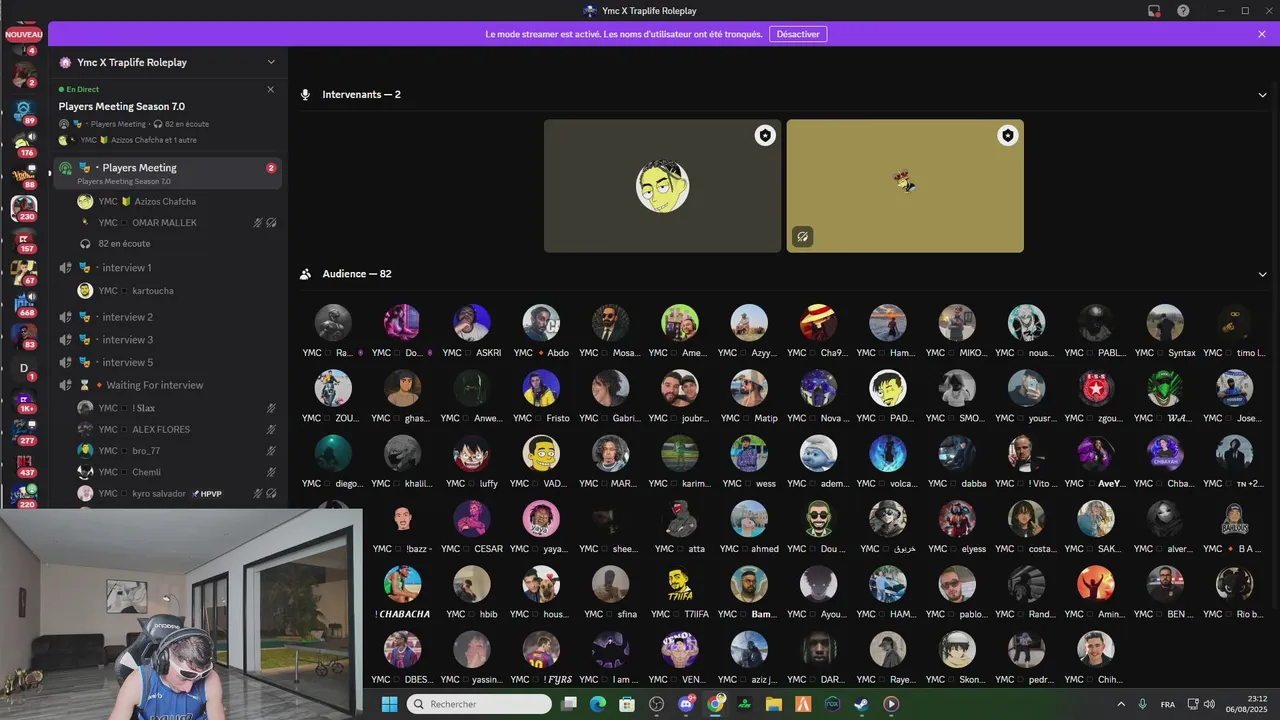Click moderator badge on second speaker card
1280x720 pixels.
click(1008, 135)
